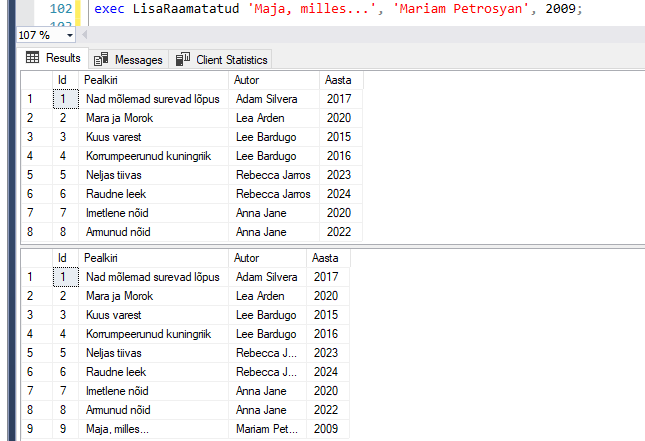Click 'Maja, milles...' cell in second grid
645x441 pixels.
[120, 429]
